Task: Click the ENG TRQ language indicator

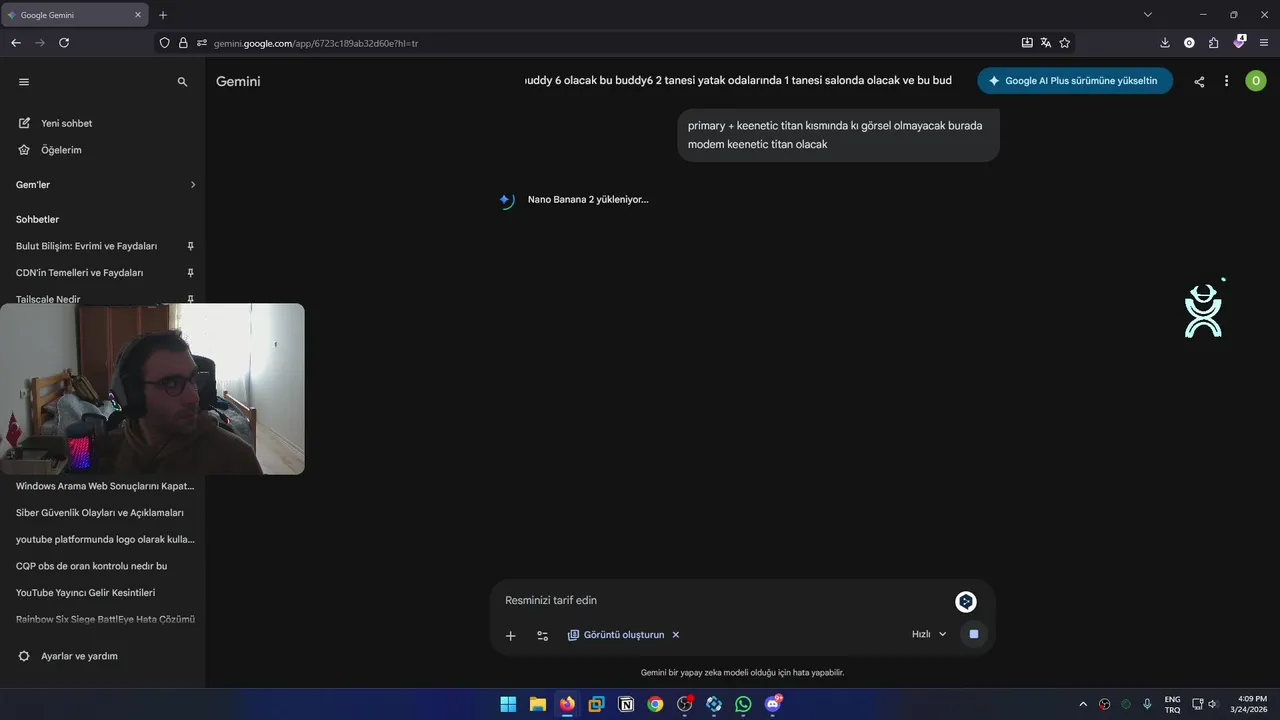Action: pos(1172,704)
